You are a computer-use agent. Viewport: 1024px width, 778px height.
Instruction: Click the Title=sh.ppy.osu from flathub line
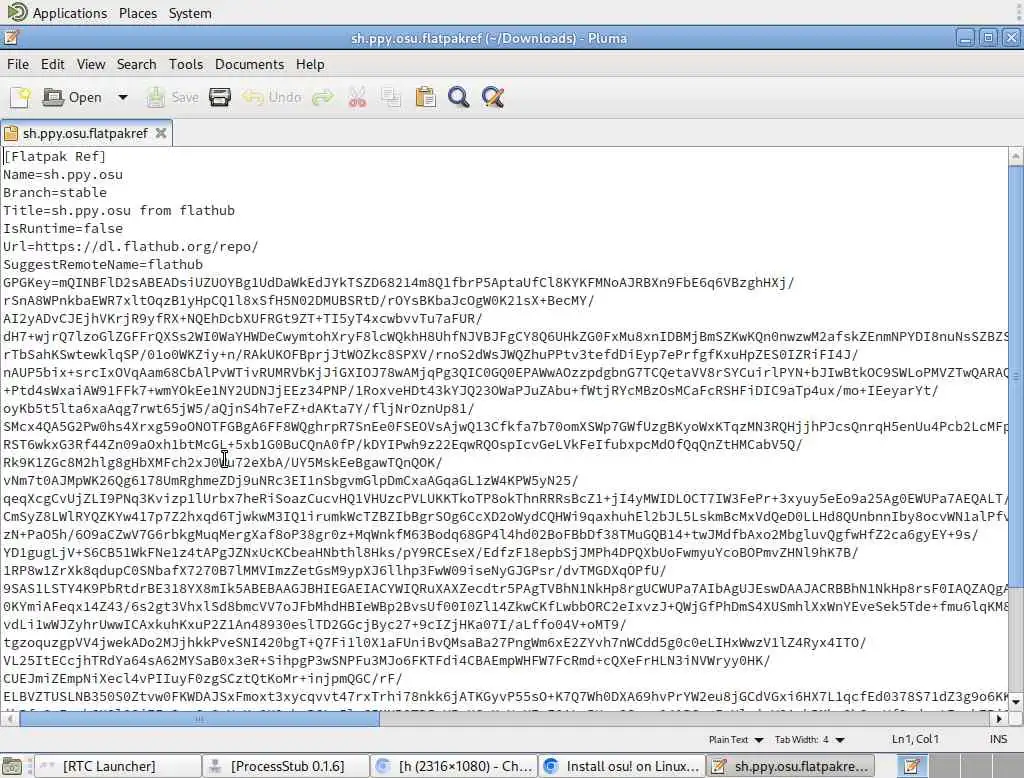click(x=119, y=210)
